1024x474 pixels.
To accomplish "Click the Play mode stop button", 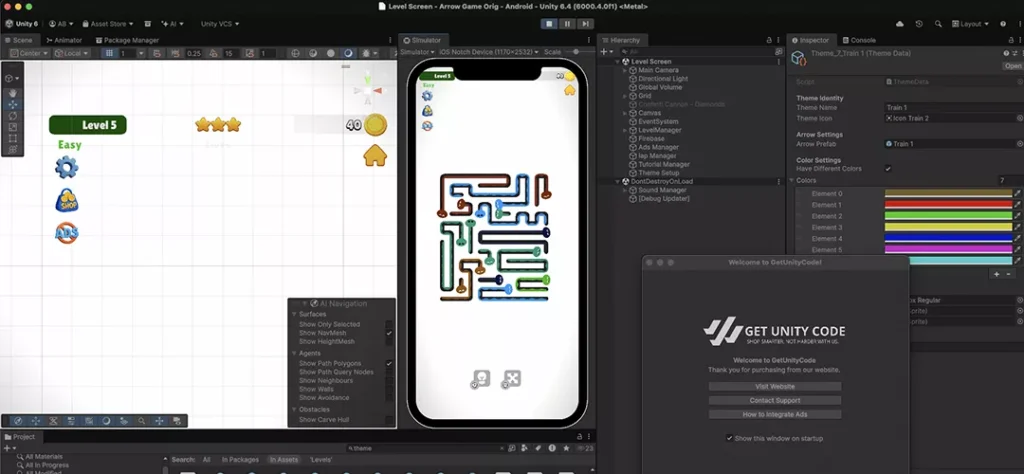I will [549, 24].
